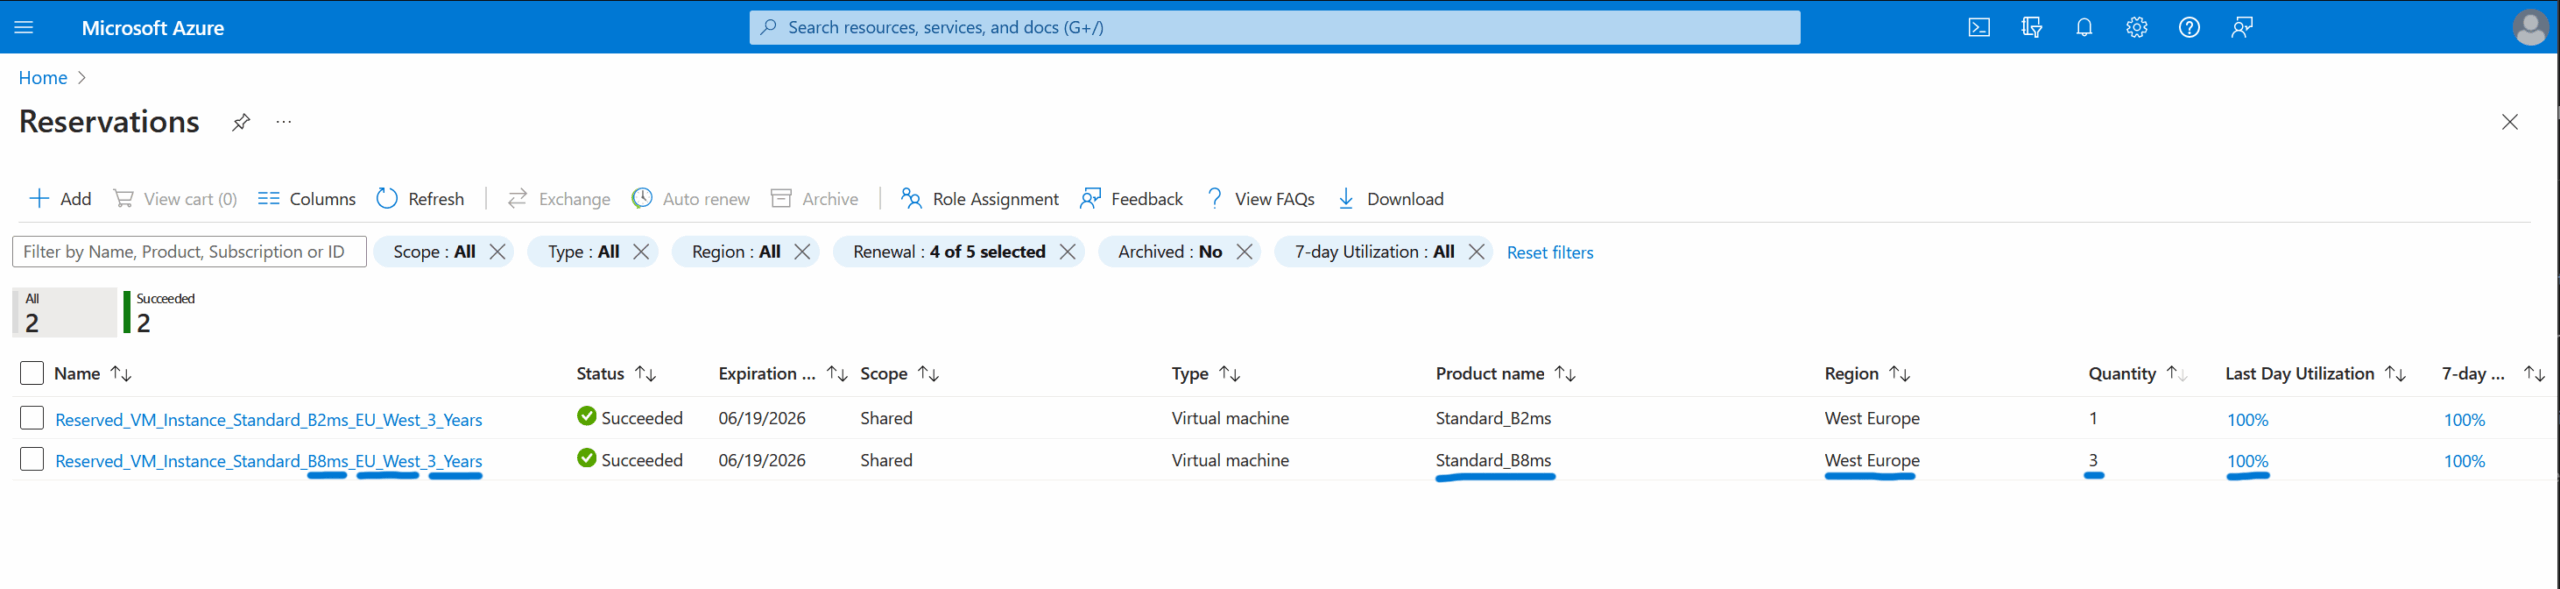This screenshot has width=2560, height=589.
Task: Open the Columns toolbar option
Action: point(306,199)
